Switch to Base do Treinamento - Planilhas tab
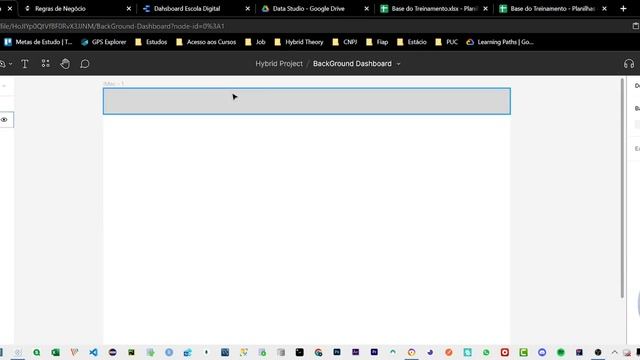640x360 pixels. [x=552, y=9]
